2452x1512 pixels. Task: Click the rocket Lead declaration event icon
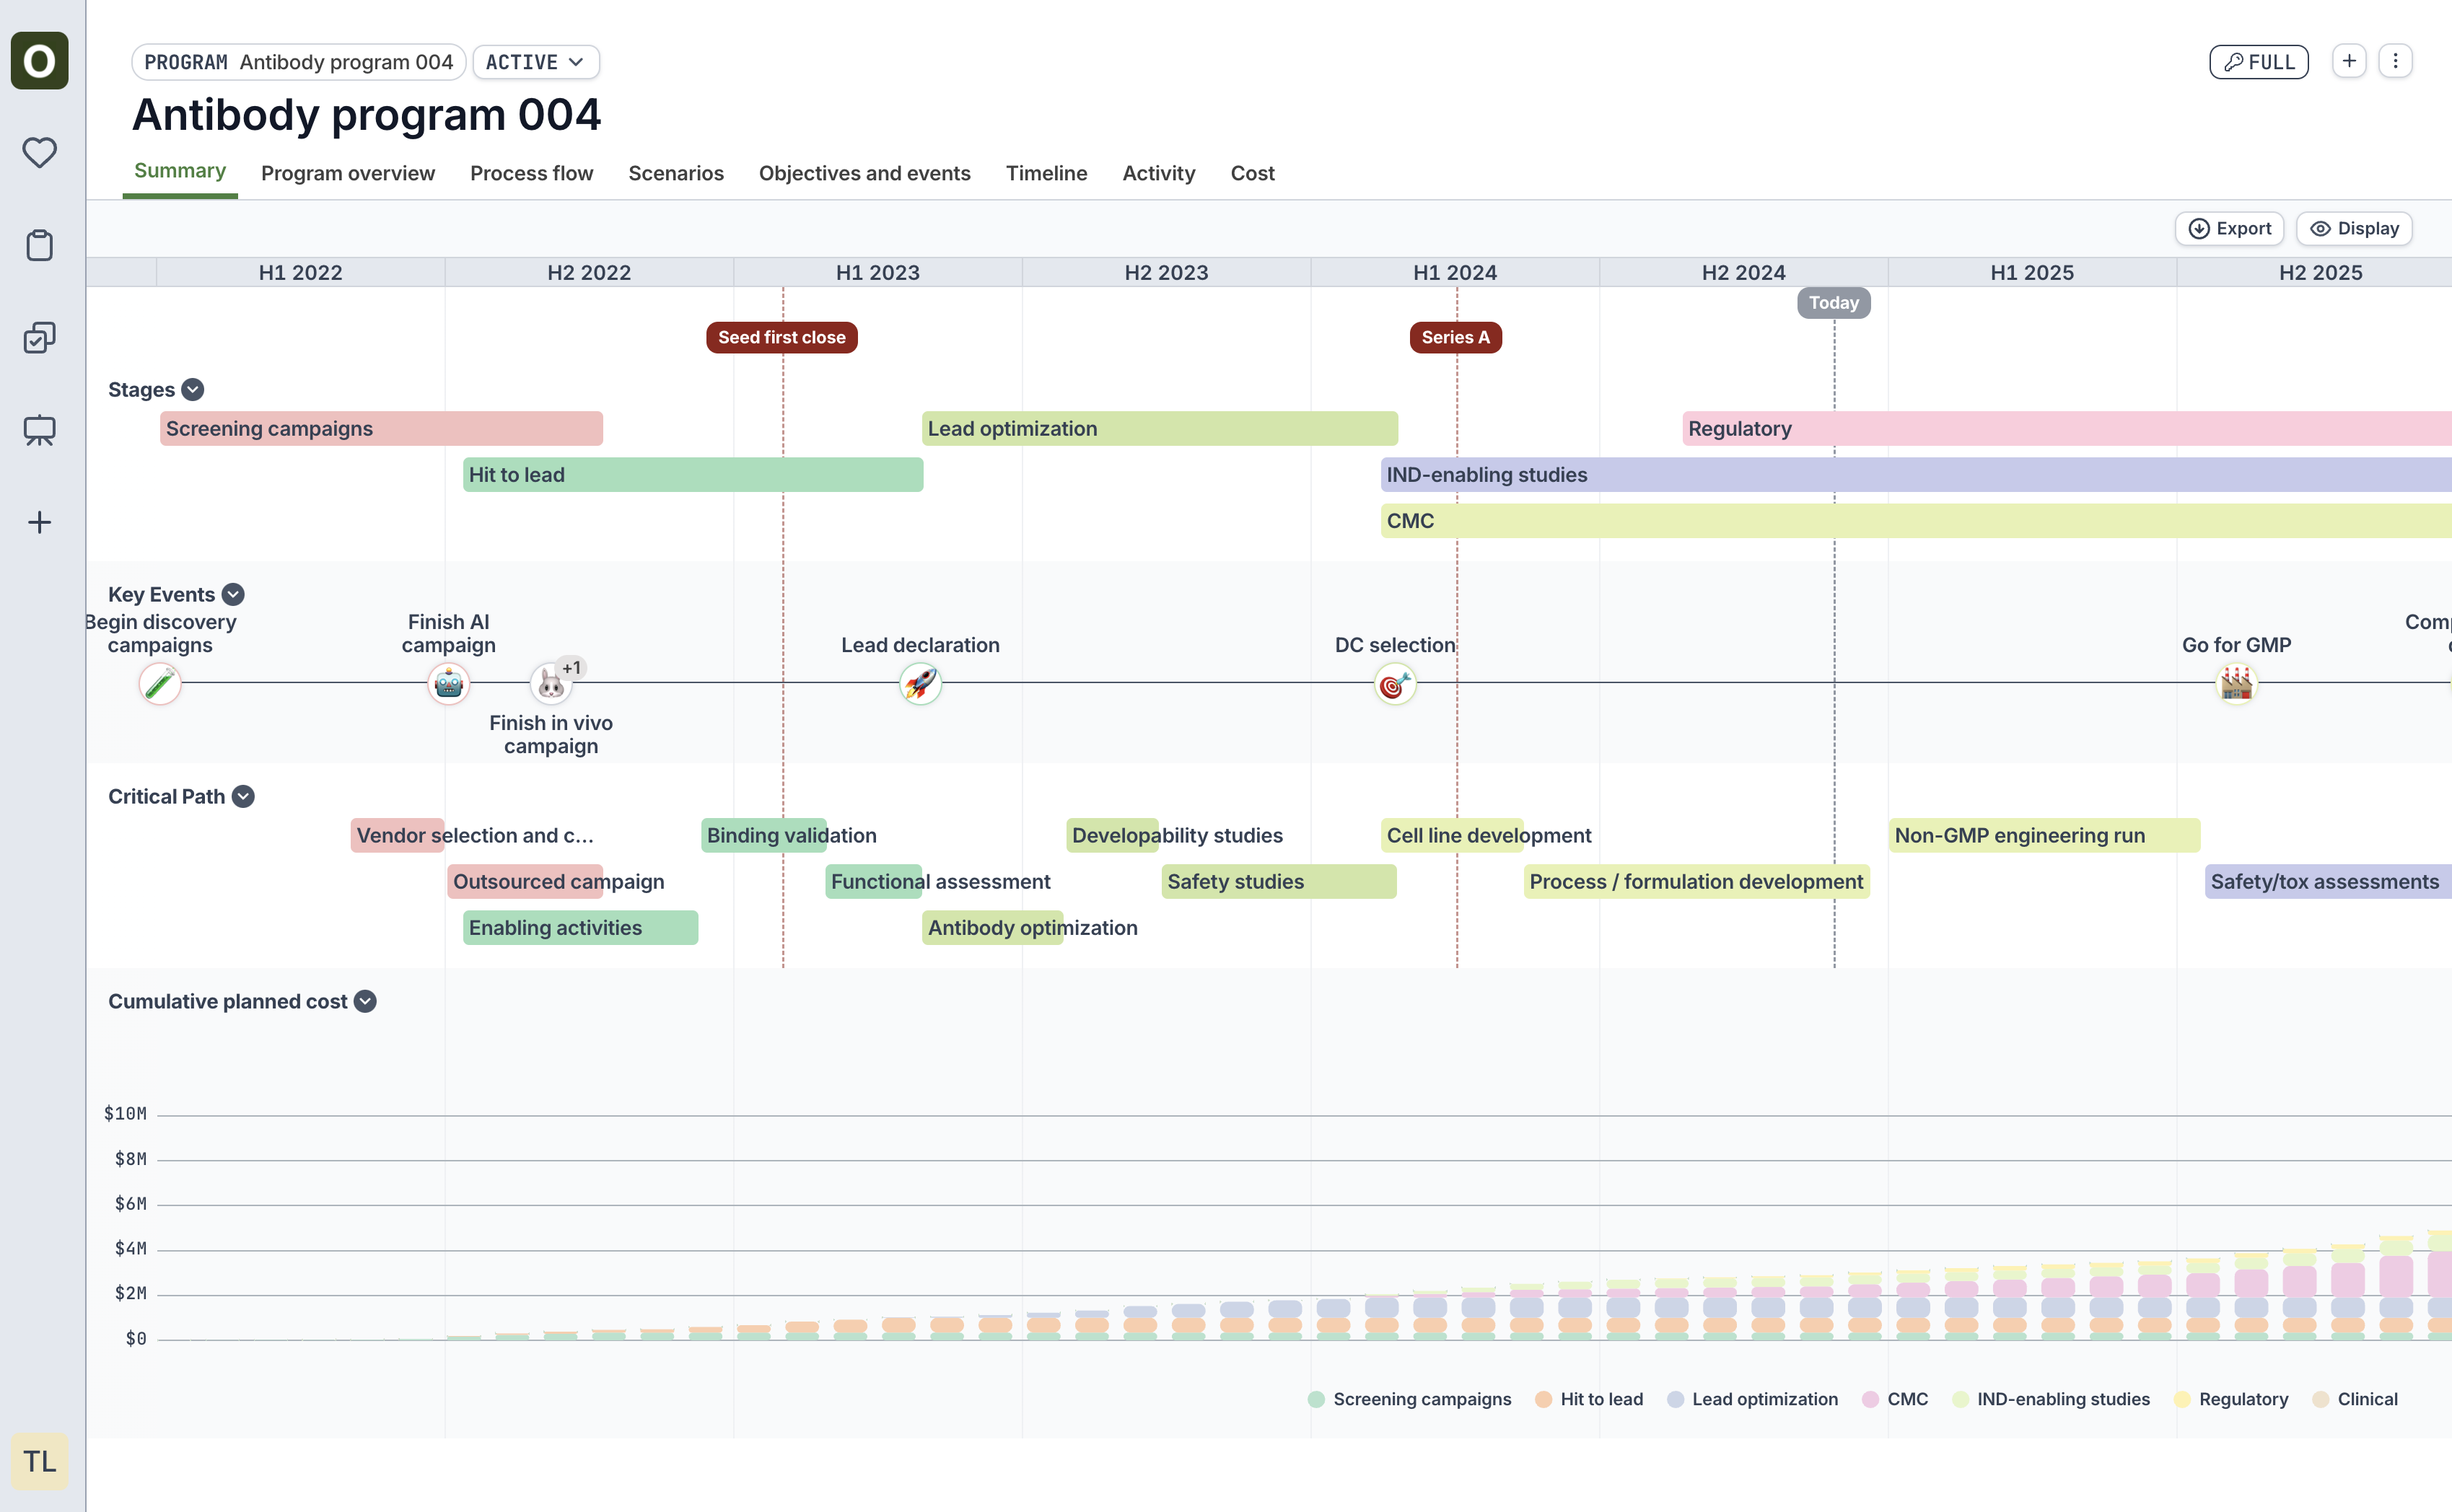[x=920, y=684]
